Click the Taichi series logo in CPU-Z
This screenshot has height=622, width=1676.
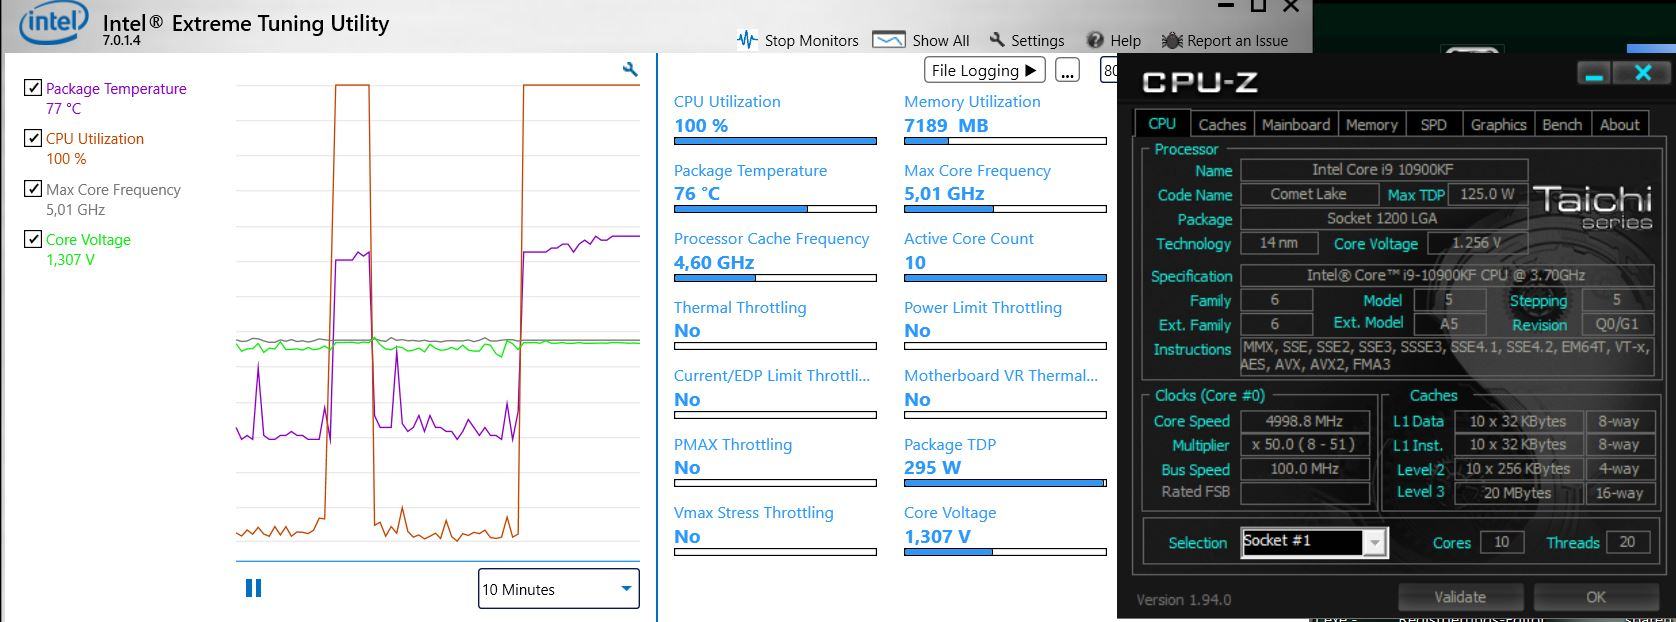click(1592, 206)
